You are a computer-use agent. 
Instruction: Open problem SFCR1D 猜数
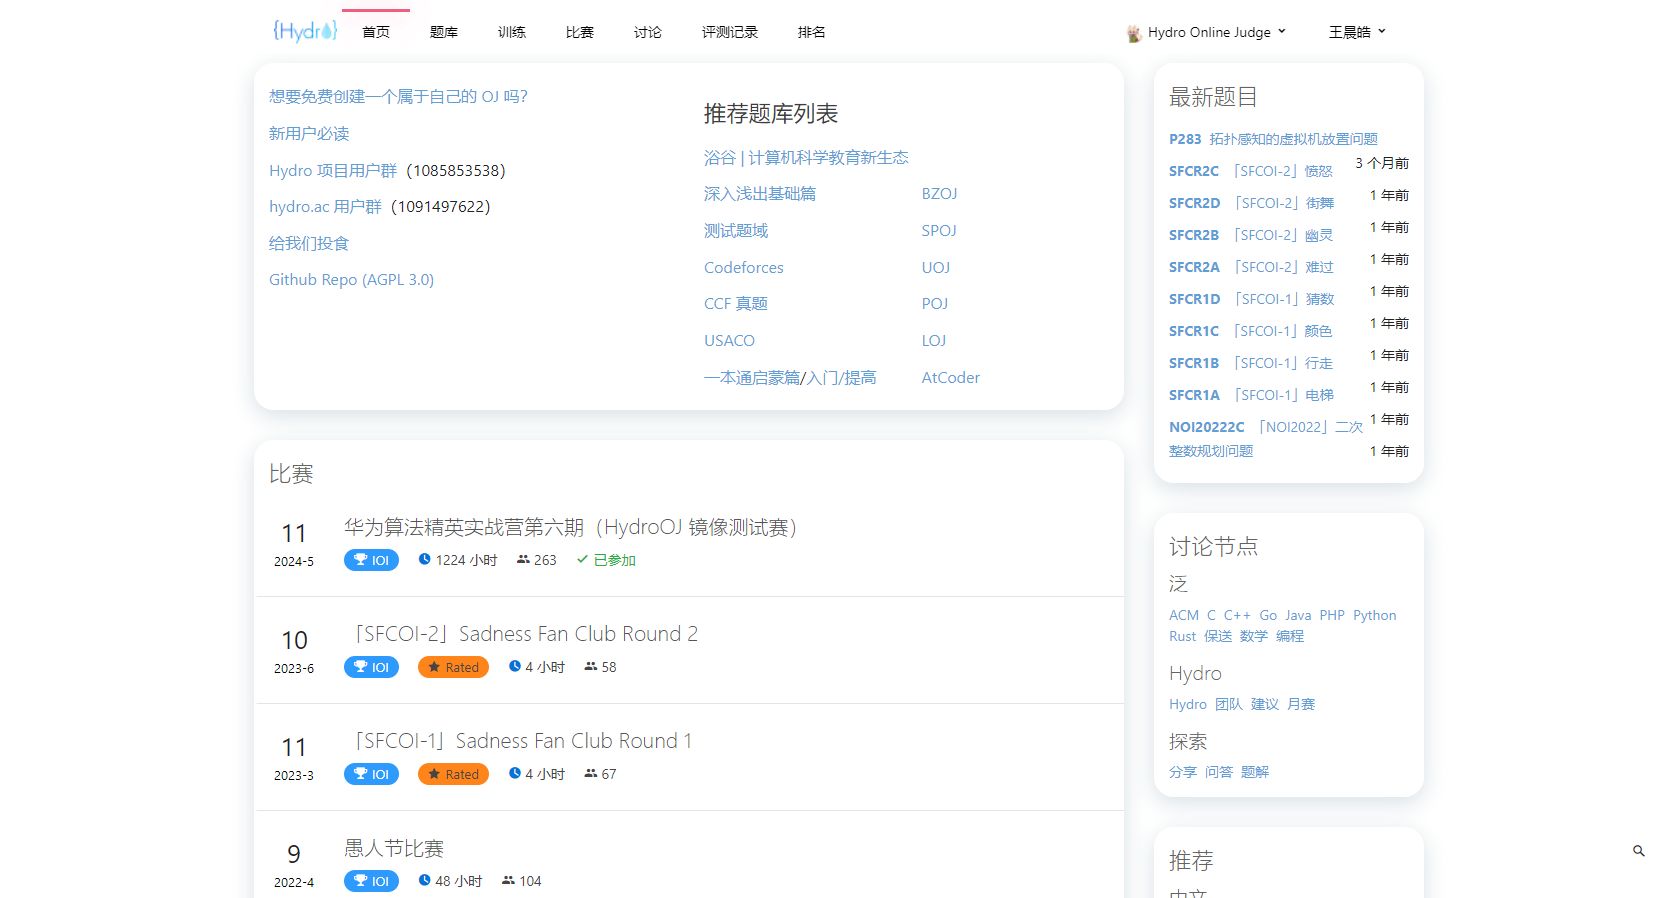click(x=1252, y=299)
